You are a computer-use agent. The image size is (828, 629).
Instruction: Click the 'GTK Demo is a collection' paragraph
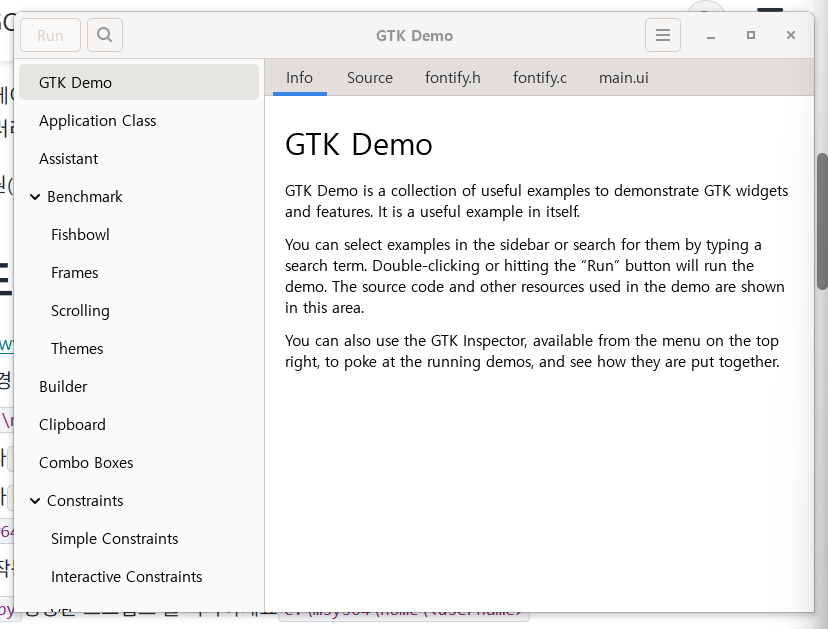537,201
